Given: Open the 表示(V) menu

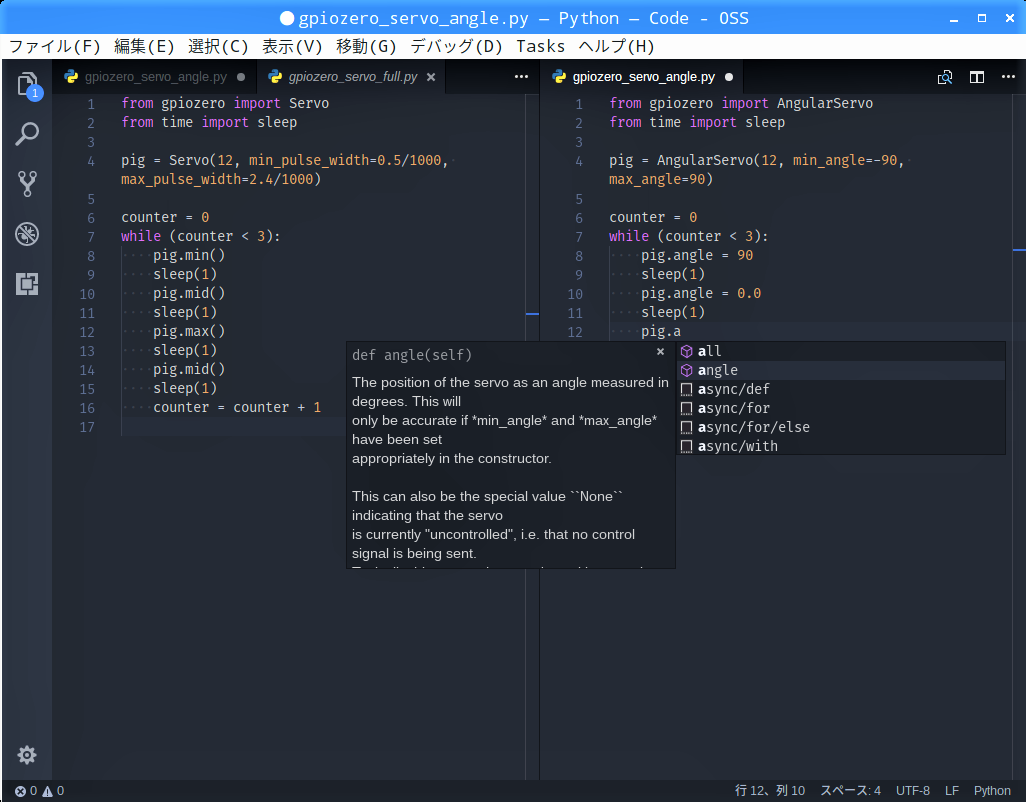Looking at the screenshot, I should (292, 46).
